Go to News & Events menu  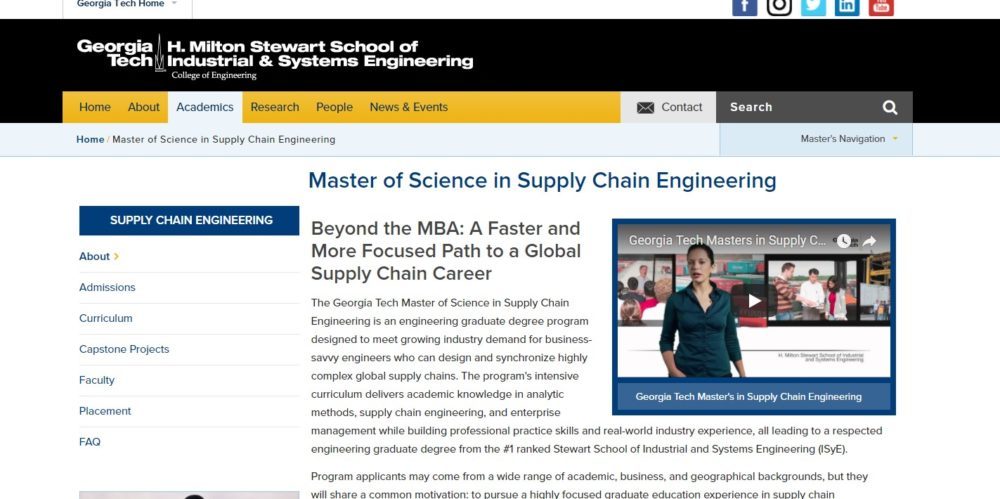tap(408, 107)
